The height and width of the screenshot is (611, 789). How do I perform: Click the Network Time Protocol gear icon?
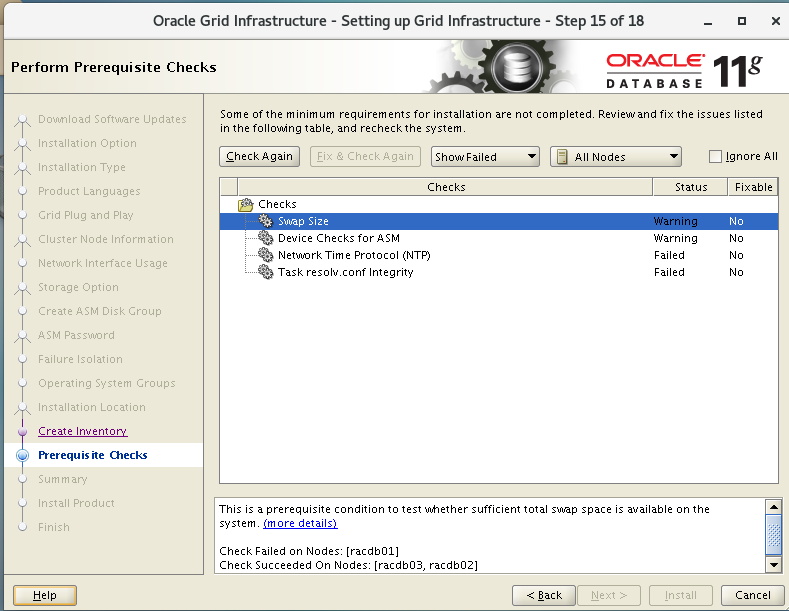pyautogui.click(x=265, y=255)
